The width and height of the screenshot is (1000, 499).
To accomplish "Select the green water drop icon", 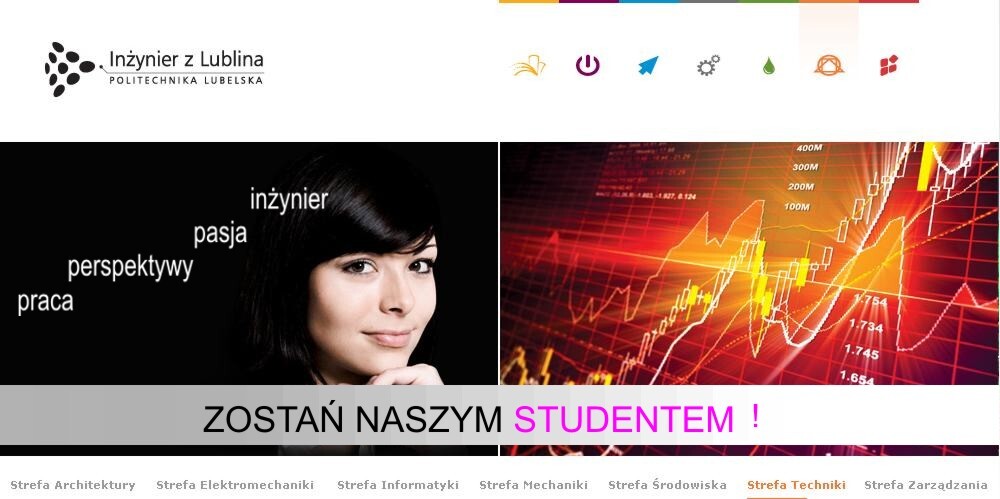I will click(768, 66).
